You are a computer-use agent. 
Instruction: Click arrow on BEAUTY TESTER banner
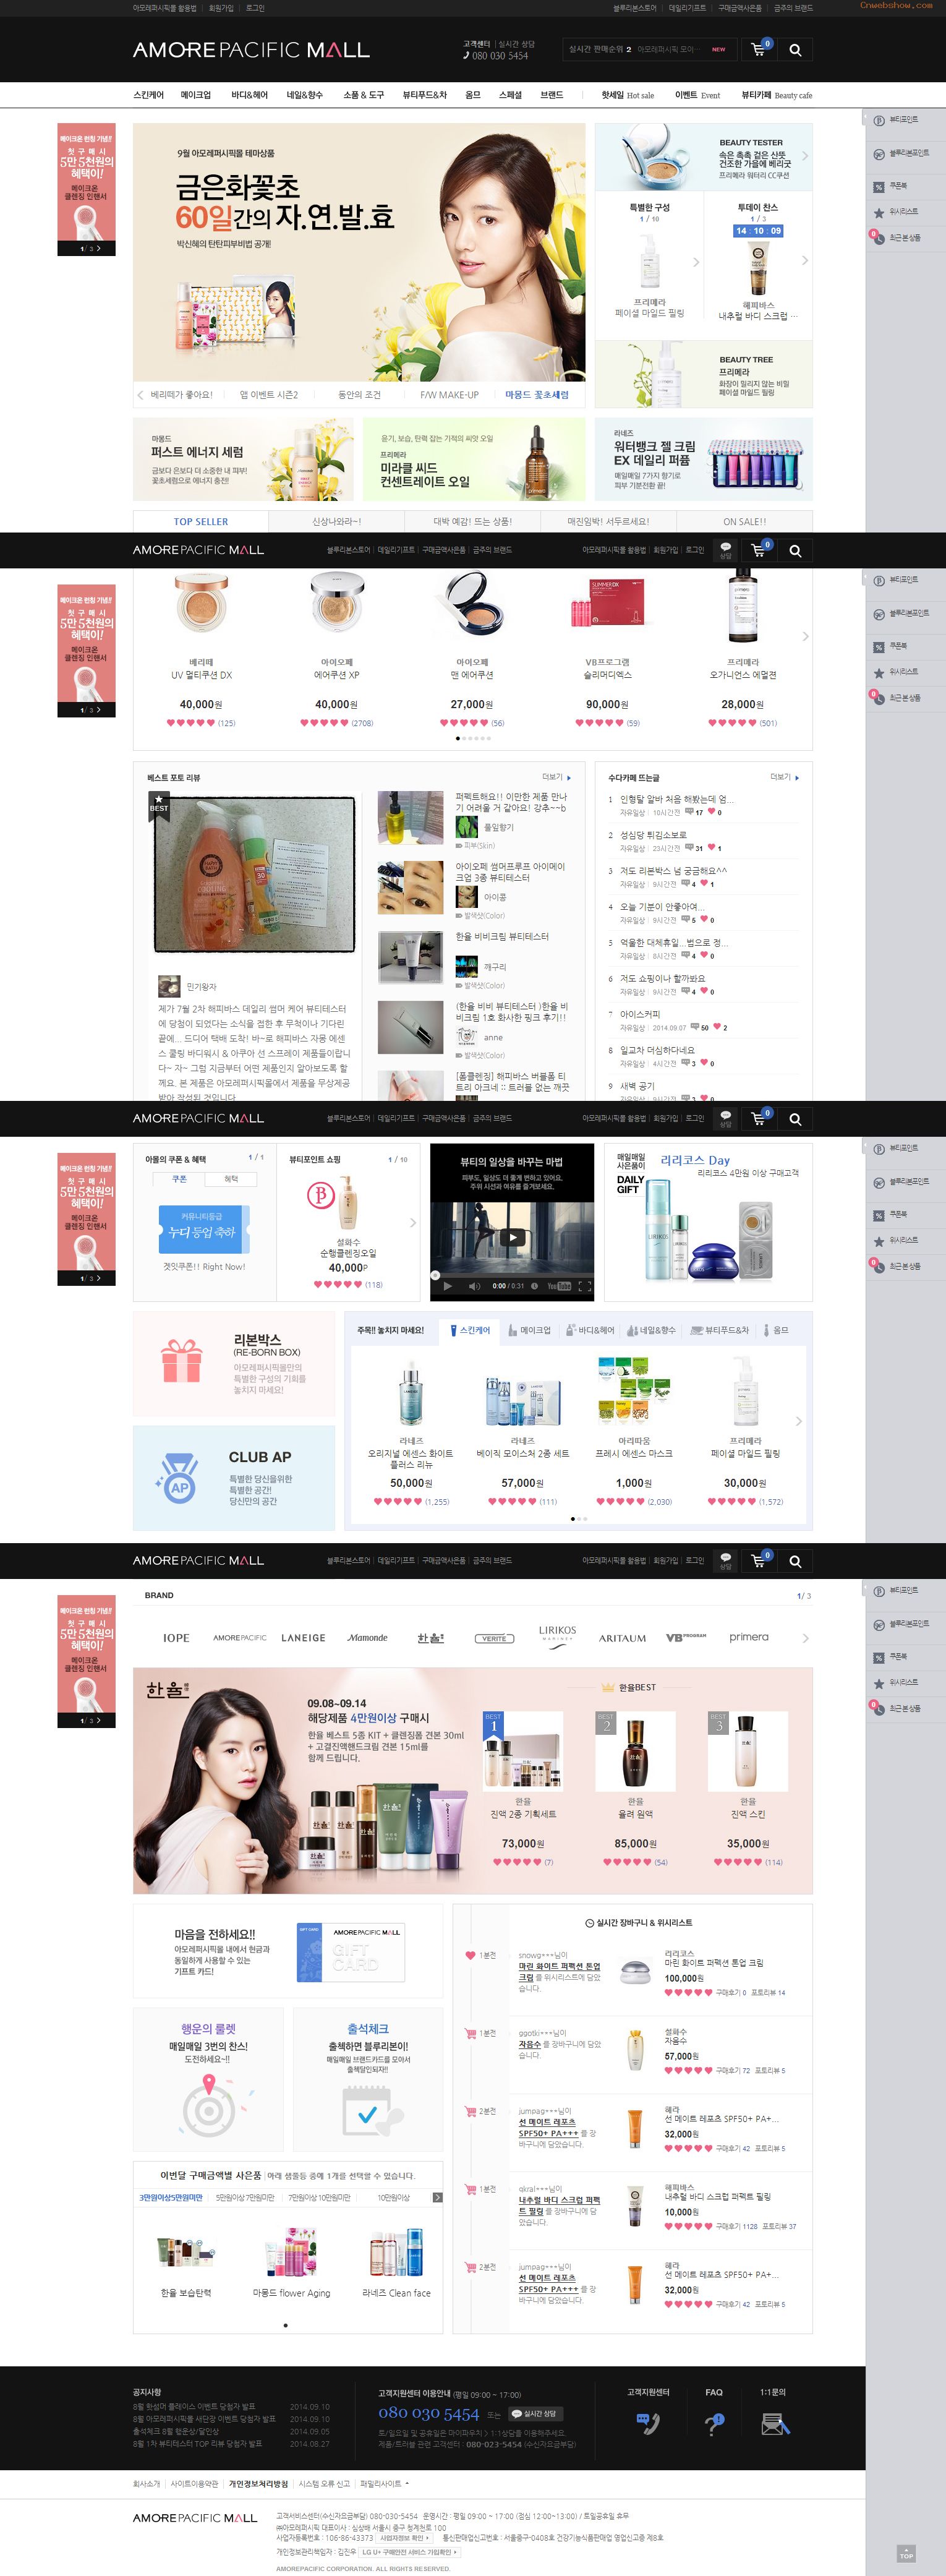(804, 156)
